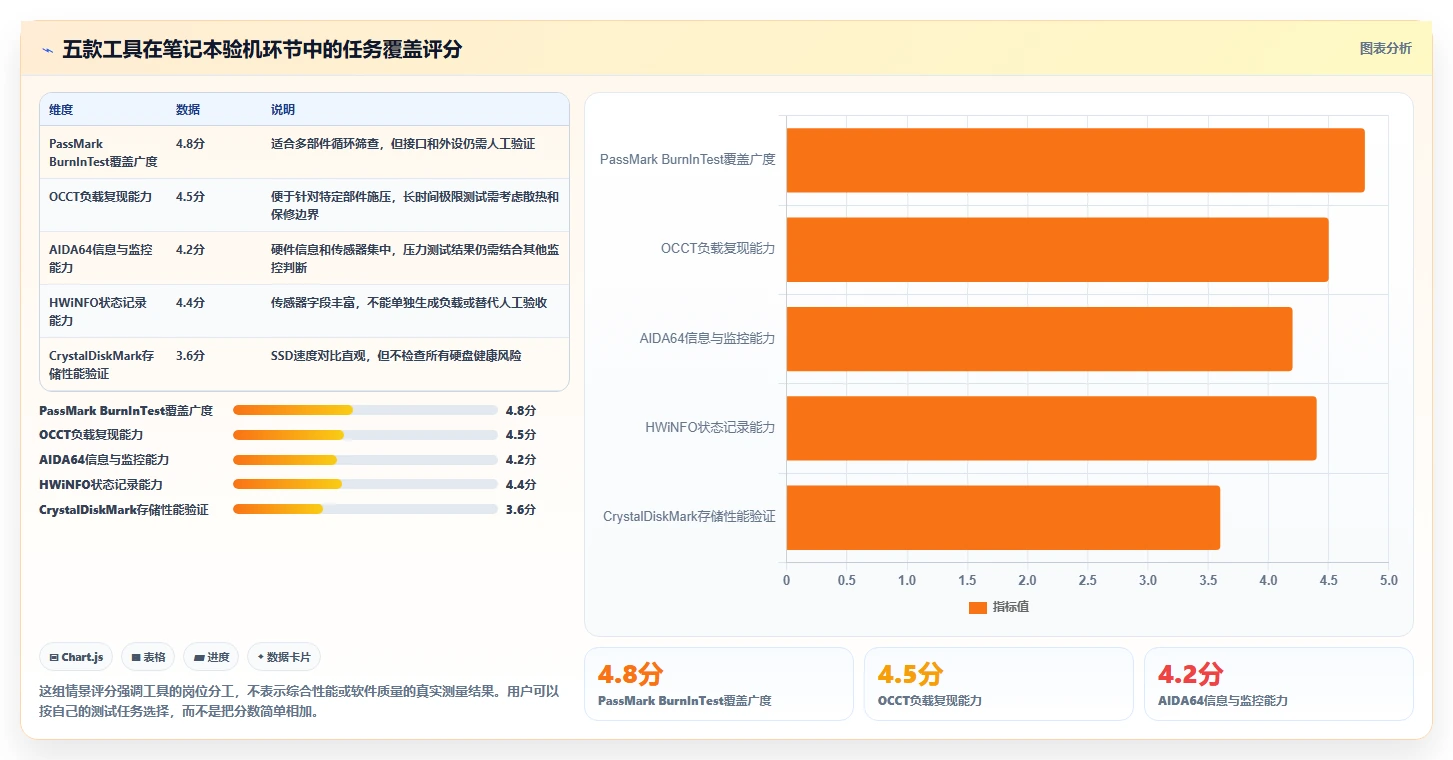Select the 数据卡片 tag chip
The width and height of the screenshot is (1453, 760).
[284, 657]
